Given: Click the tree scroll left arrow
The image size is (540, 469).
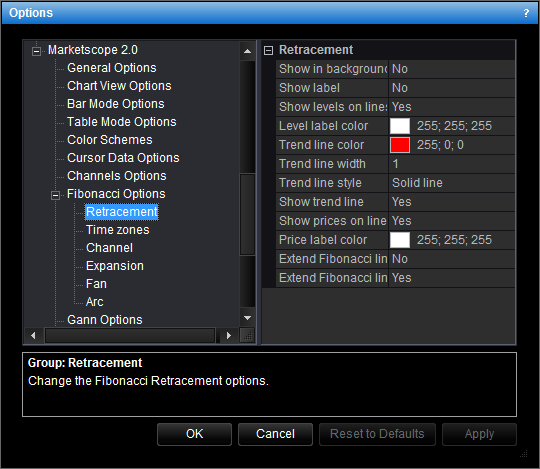Looking at the screenshot, I should click(x=33, y=335).
